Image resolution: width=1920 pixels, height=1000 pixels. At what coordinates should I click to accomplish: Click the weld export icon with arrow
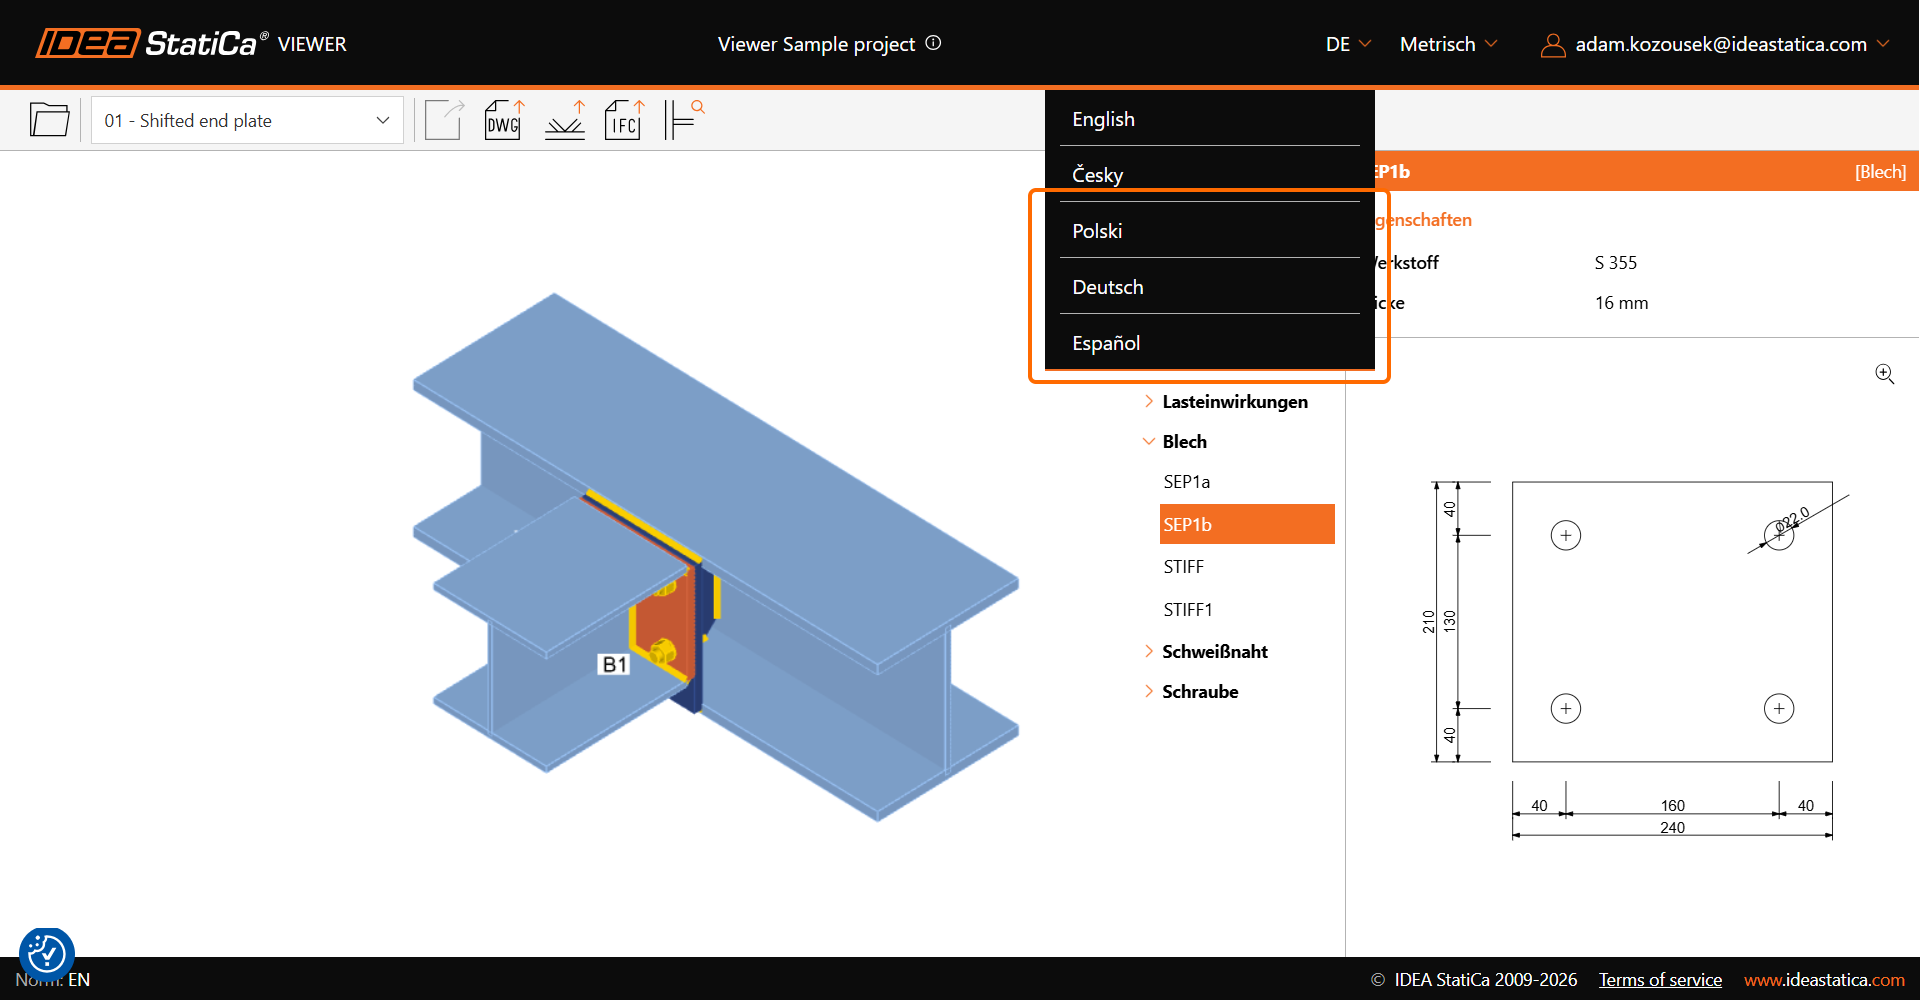pos(565,120)
